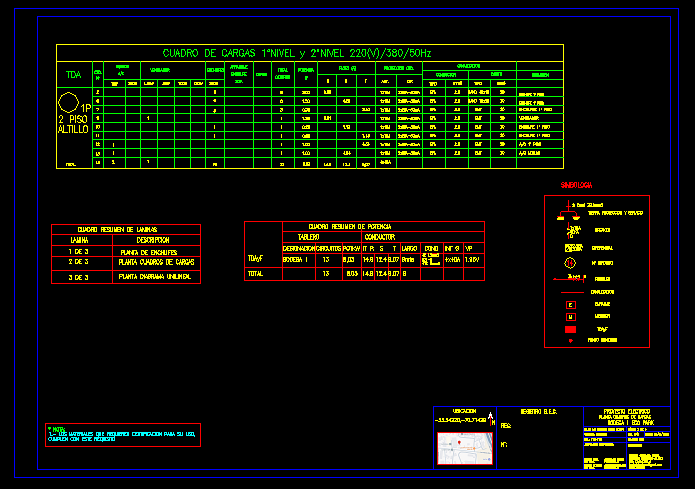Select the red map pin on location thumbnail
Image resolution: width=695 pixels, height=489 pixels.
(459, 443)
